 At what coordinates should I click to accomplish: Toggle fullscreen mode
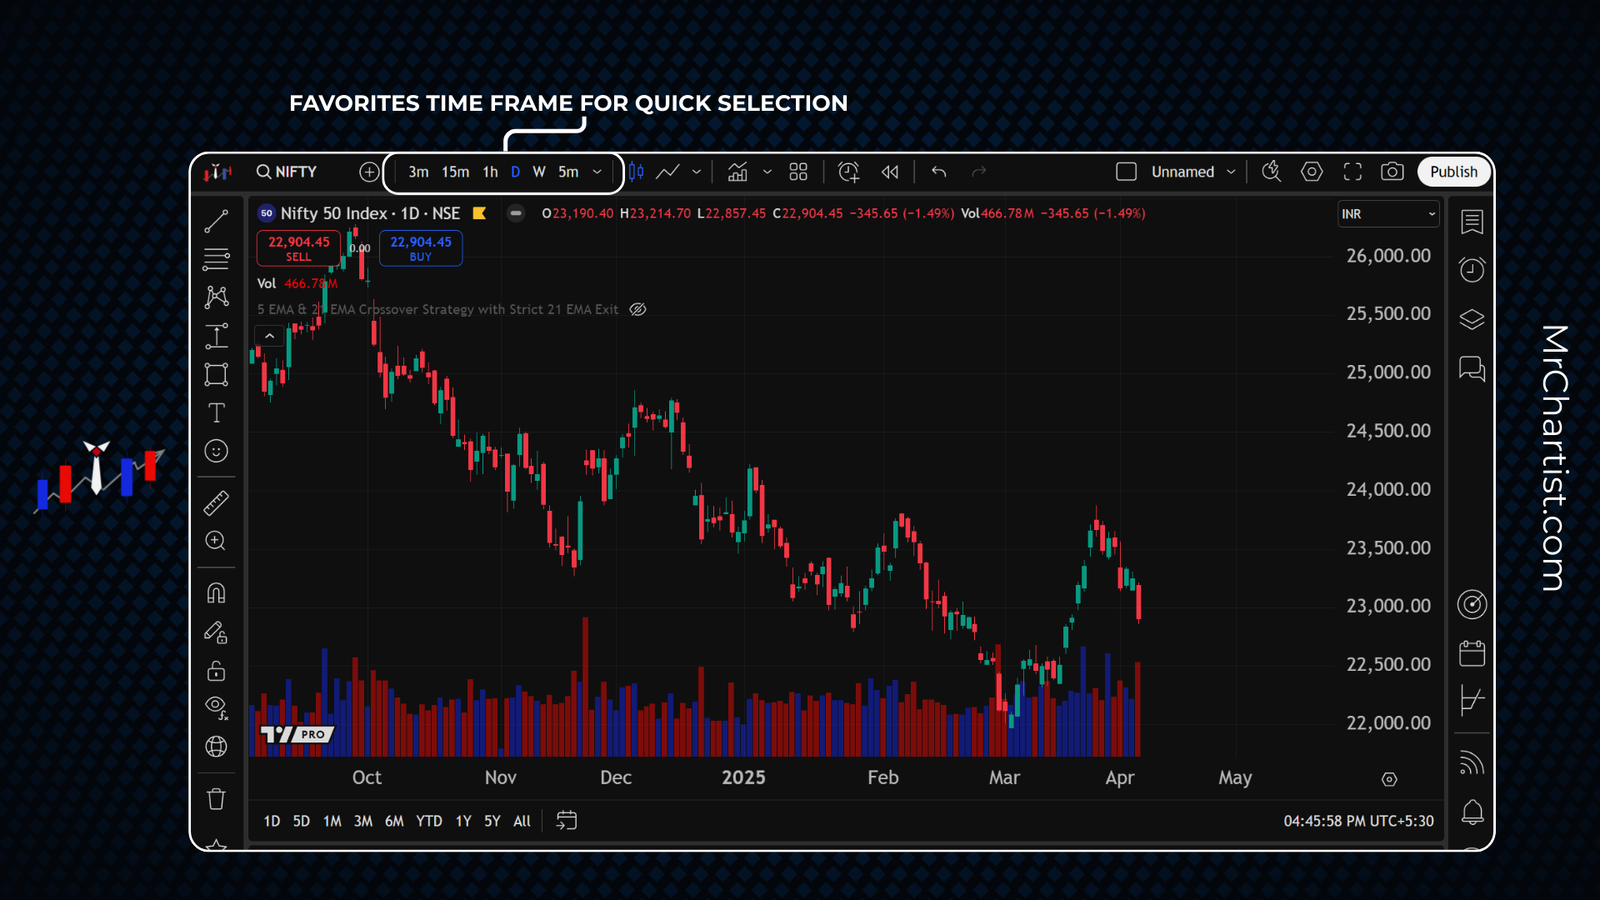pos(1353,172)
